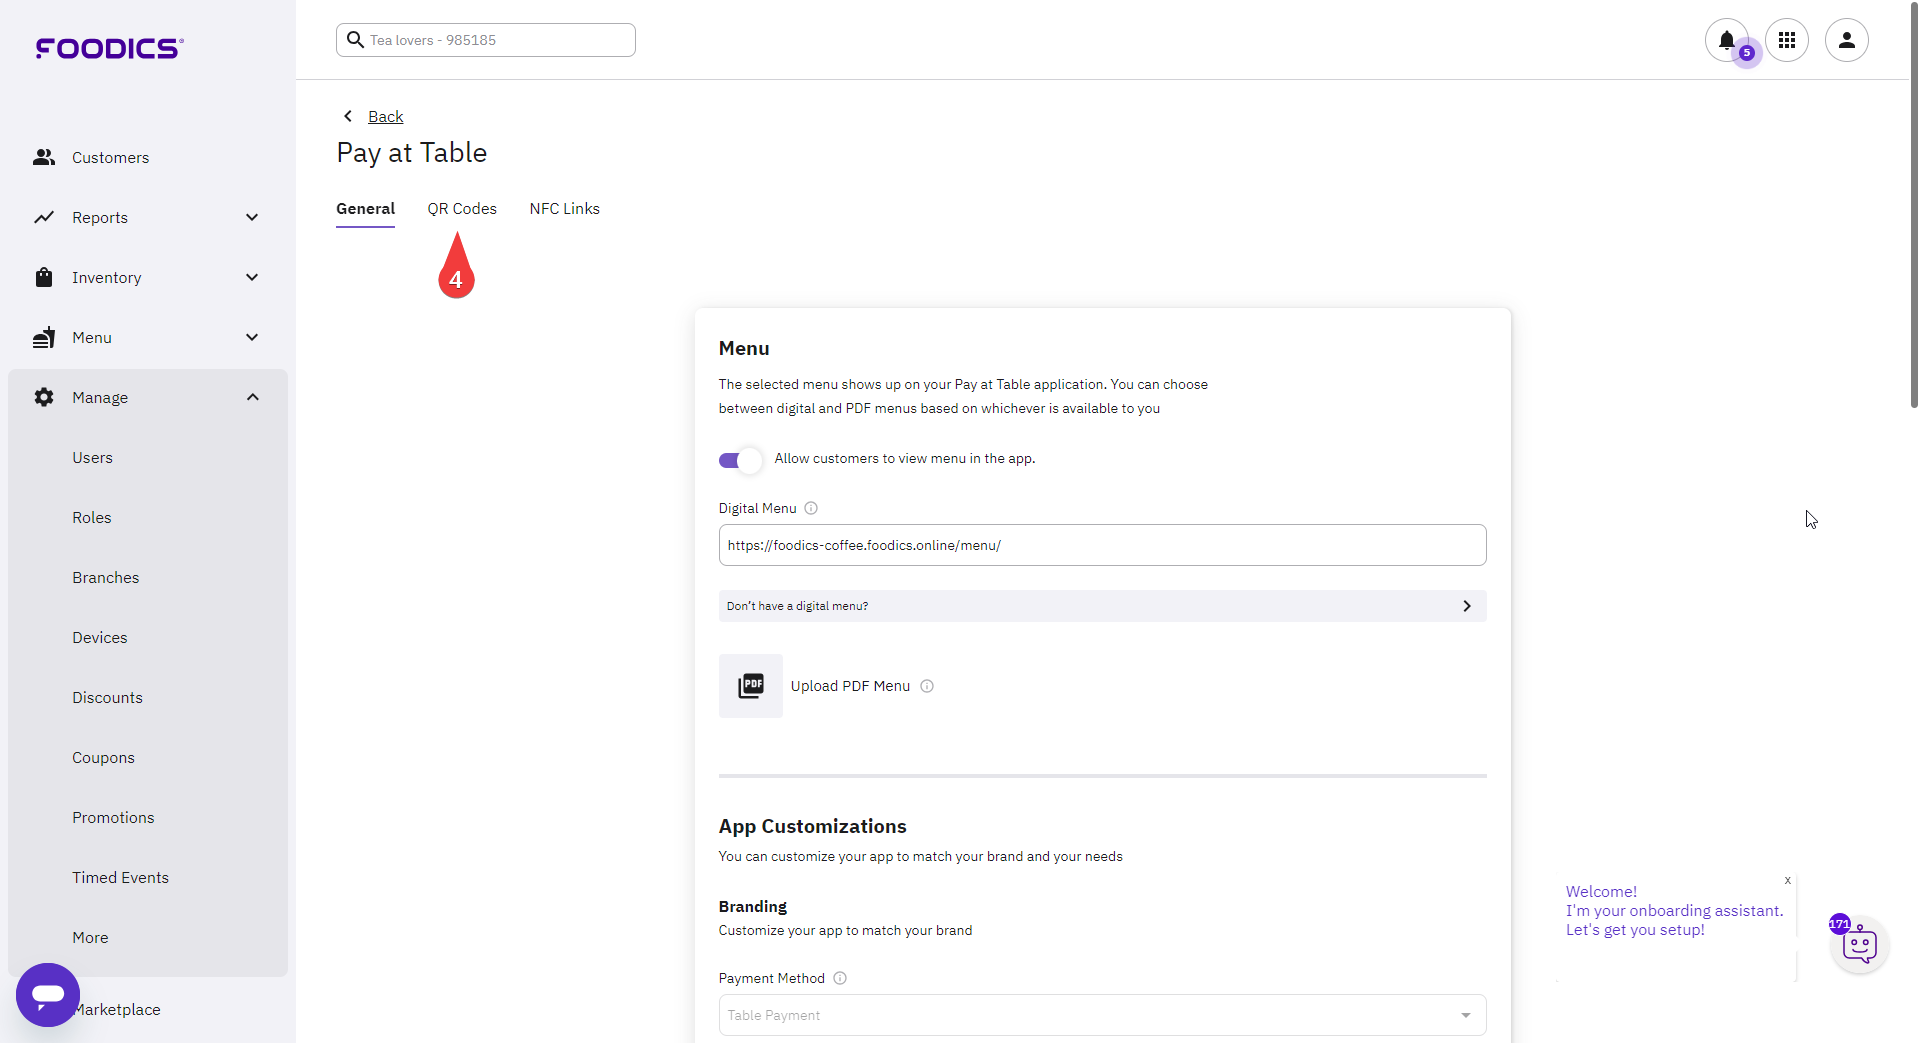This screenshot has height=1043, width=1920.
Task: Open the apps grid menu
Action: coord(1786,40)
